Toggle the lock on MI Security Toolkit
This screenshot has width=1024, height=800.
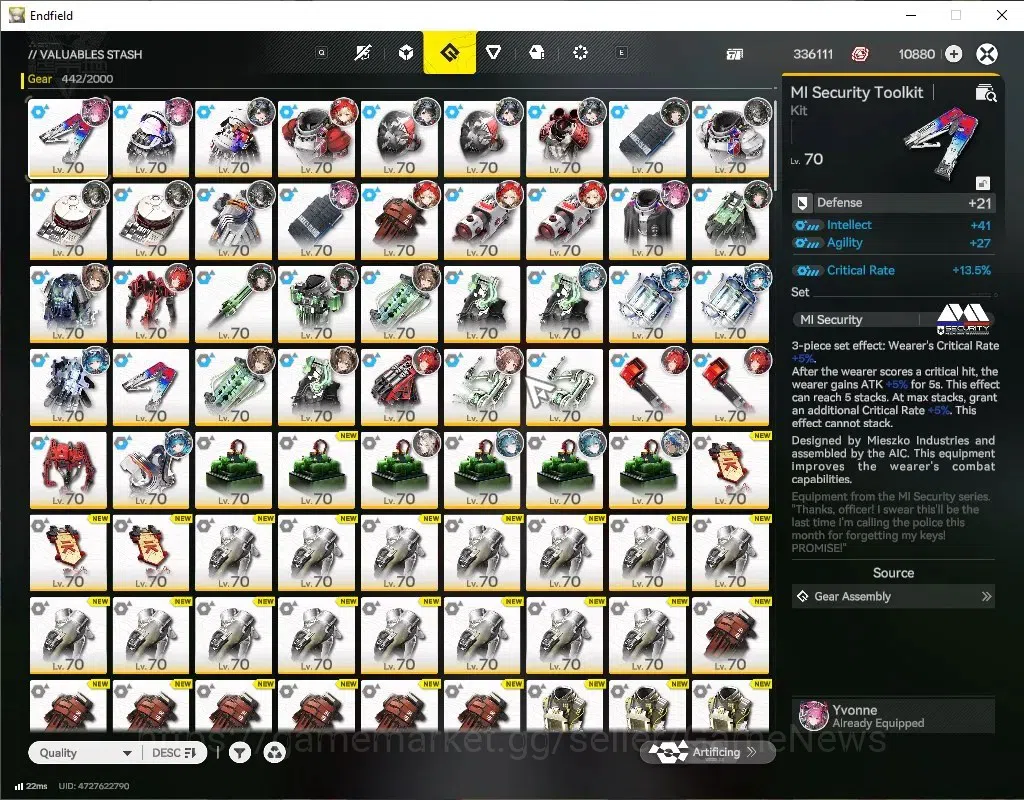point(982,184)
